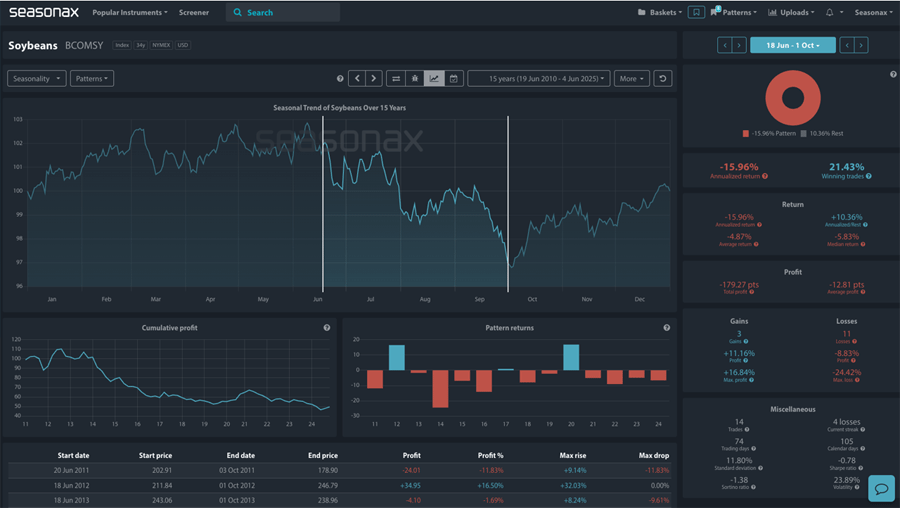Toggle the swap arrows button in toolbar
The height and width of the screenshot is (508, 900).
pos(396,78)
